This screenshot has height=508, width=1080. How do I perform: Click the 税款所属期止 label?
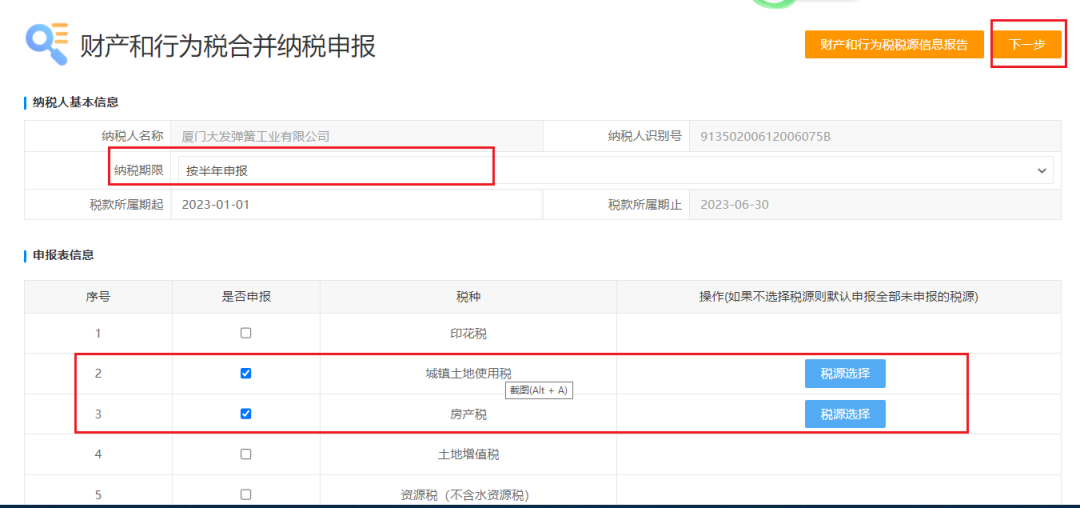pos(645,204)
